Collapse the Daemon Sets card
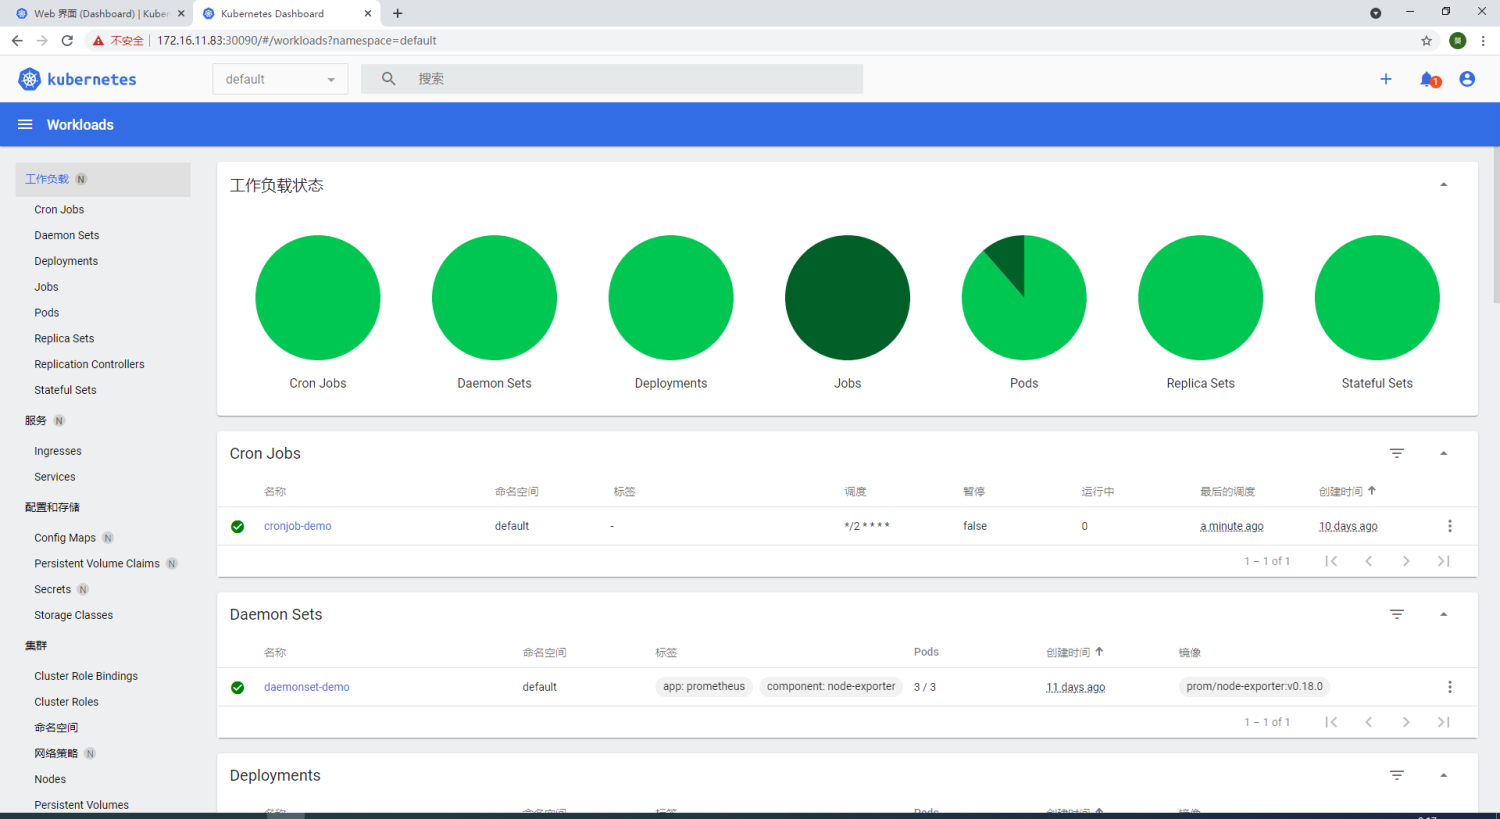This screenshot has height=819, width=1500. point(1443,614)
